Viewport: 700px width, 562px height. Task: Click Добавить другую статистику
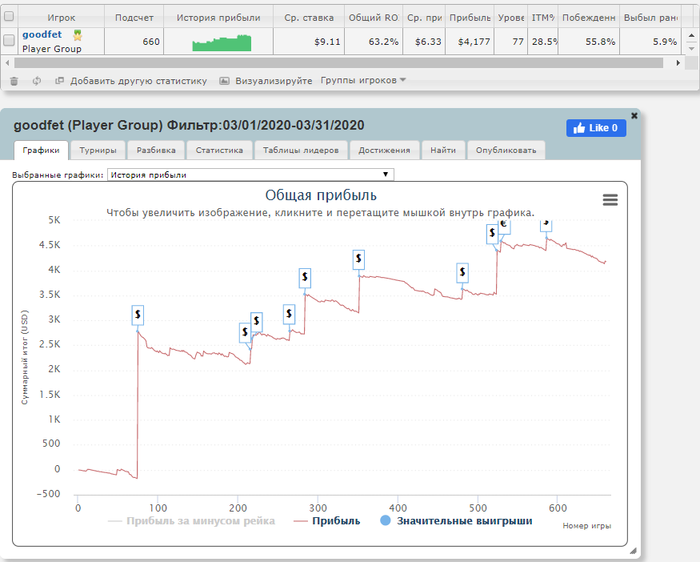[138, 81]
